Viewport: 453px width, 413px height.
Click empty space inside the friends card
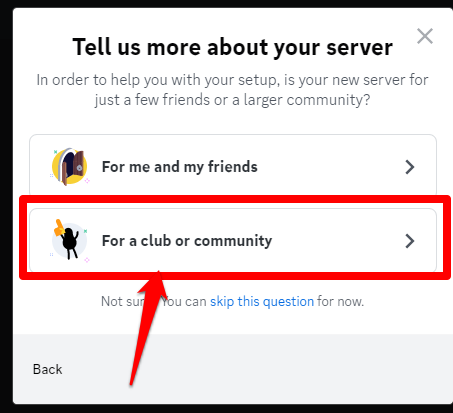[x=330, y=167]
